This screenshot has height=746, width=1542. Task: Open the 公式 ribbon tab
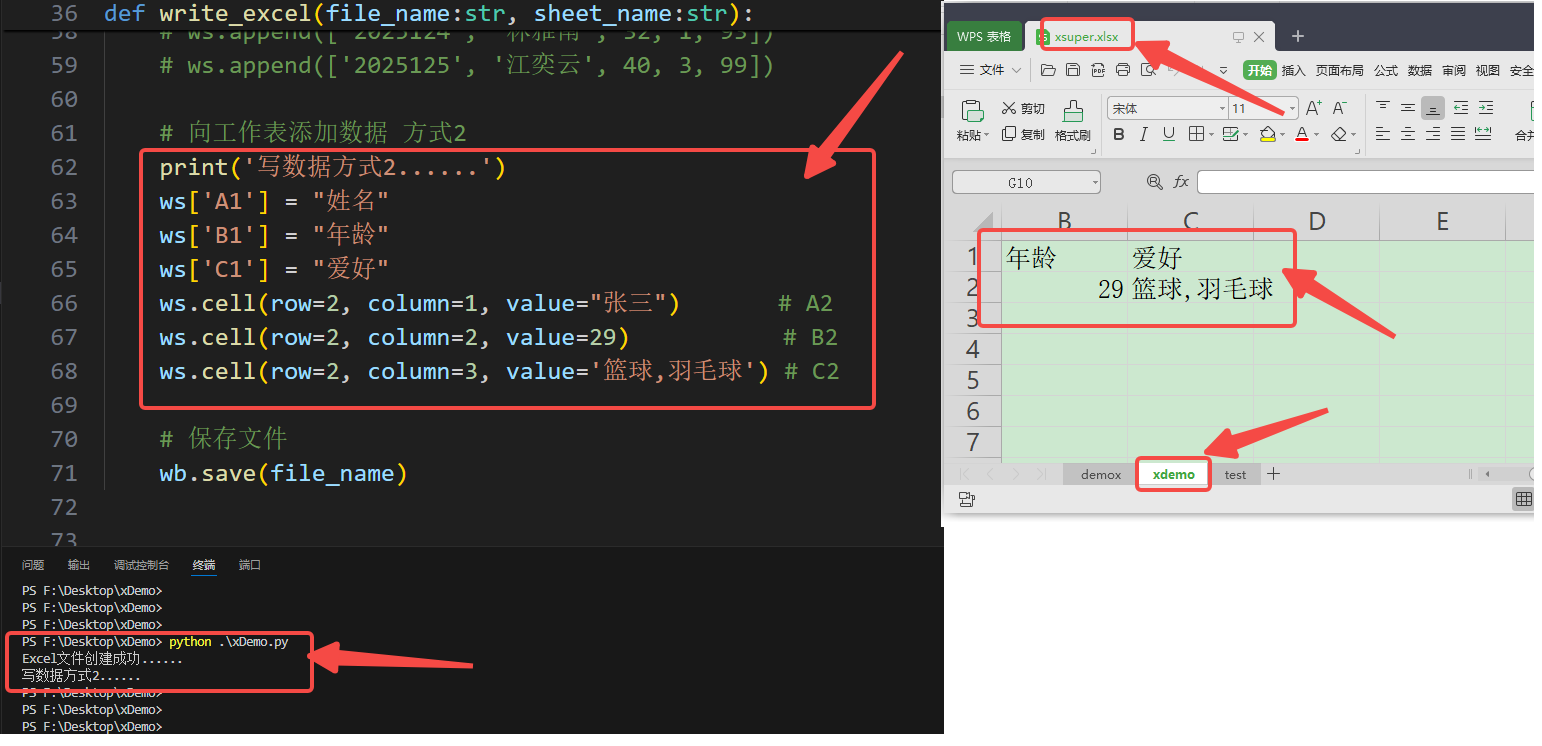coord(1386,70)
